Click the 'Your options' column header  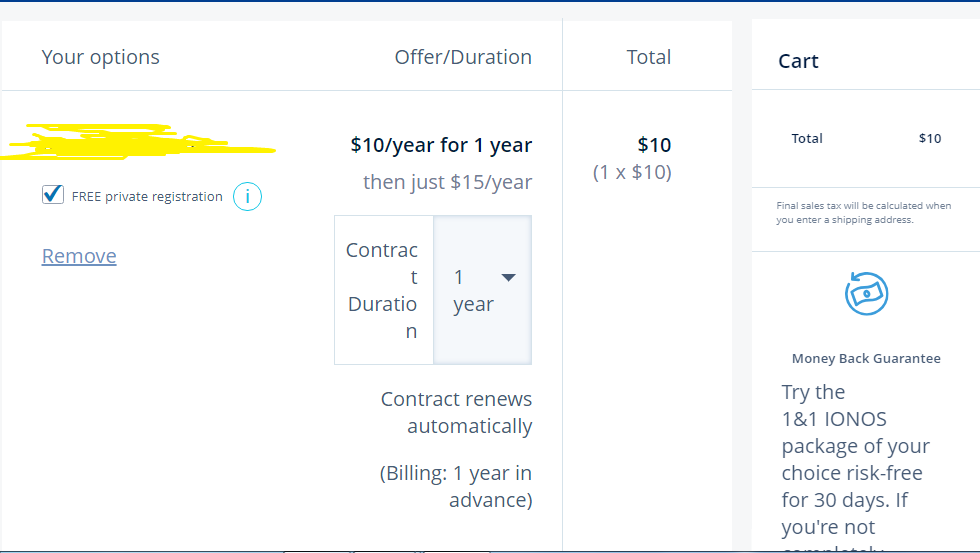pyautogui.click(x=101, y=57)
